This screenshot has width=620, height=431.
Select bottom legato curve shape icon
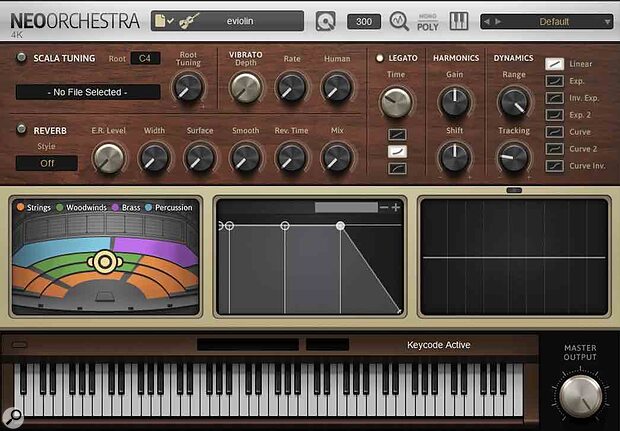click(x=397, y=168)
